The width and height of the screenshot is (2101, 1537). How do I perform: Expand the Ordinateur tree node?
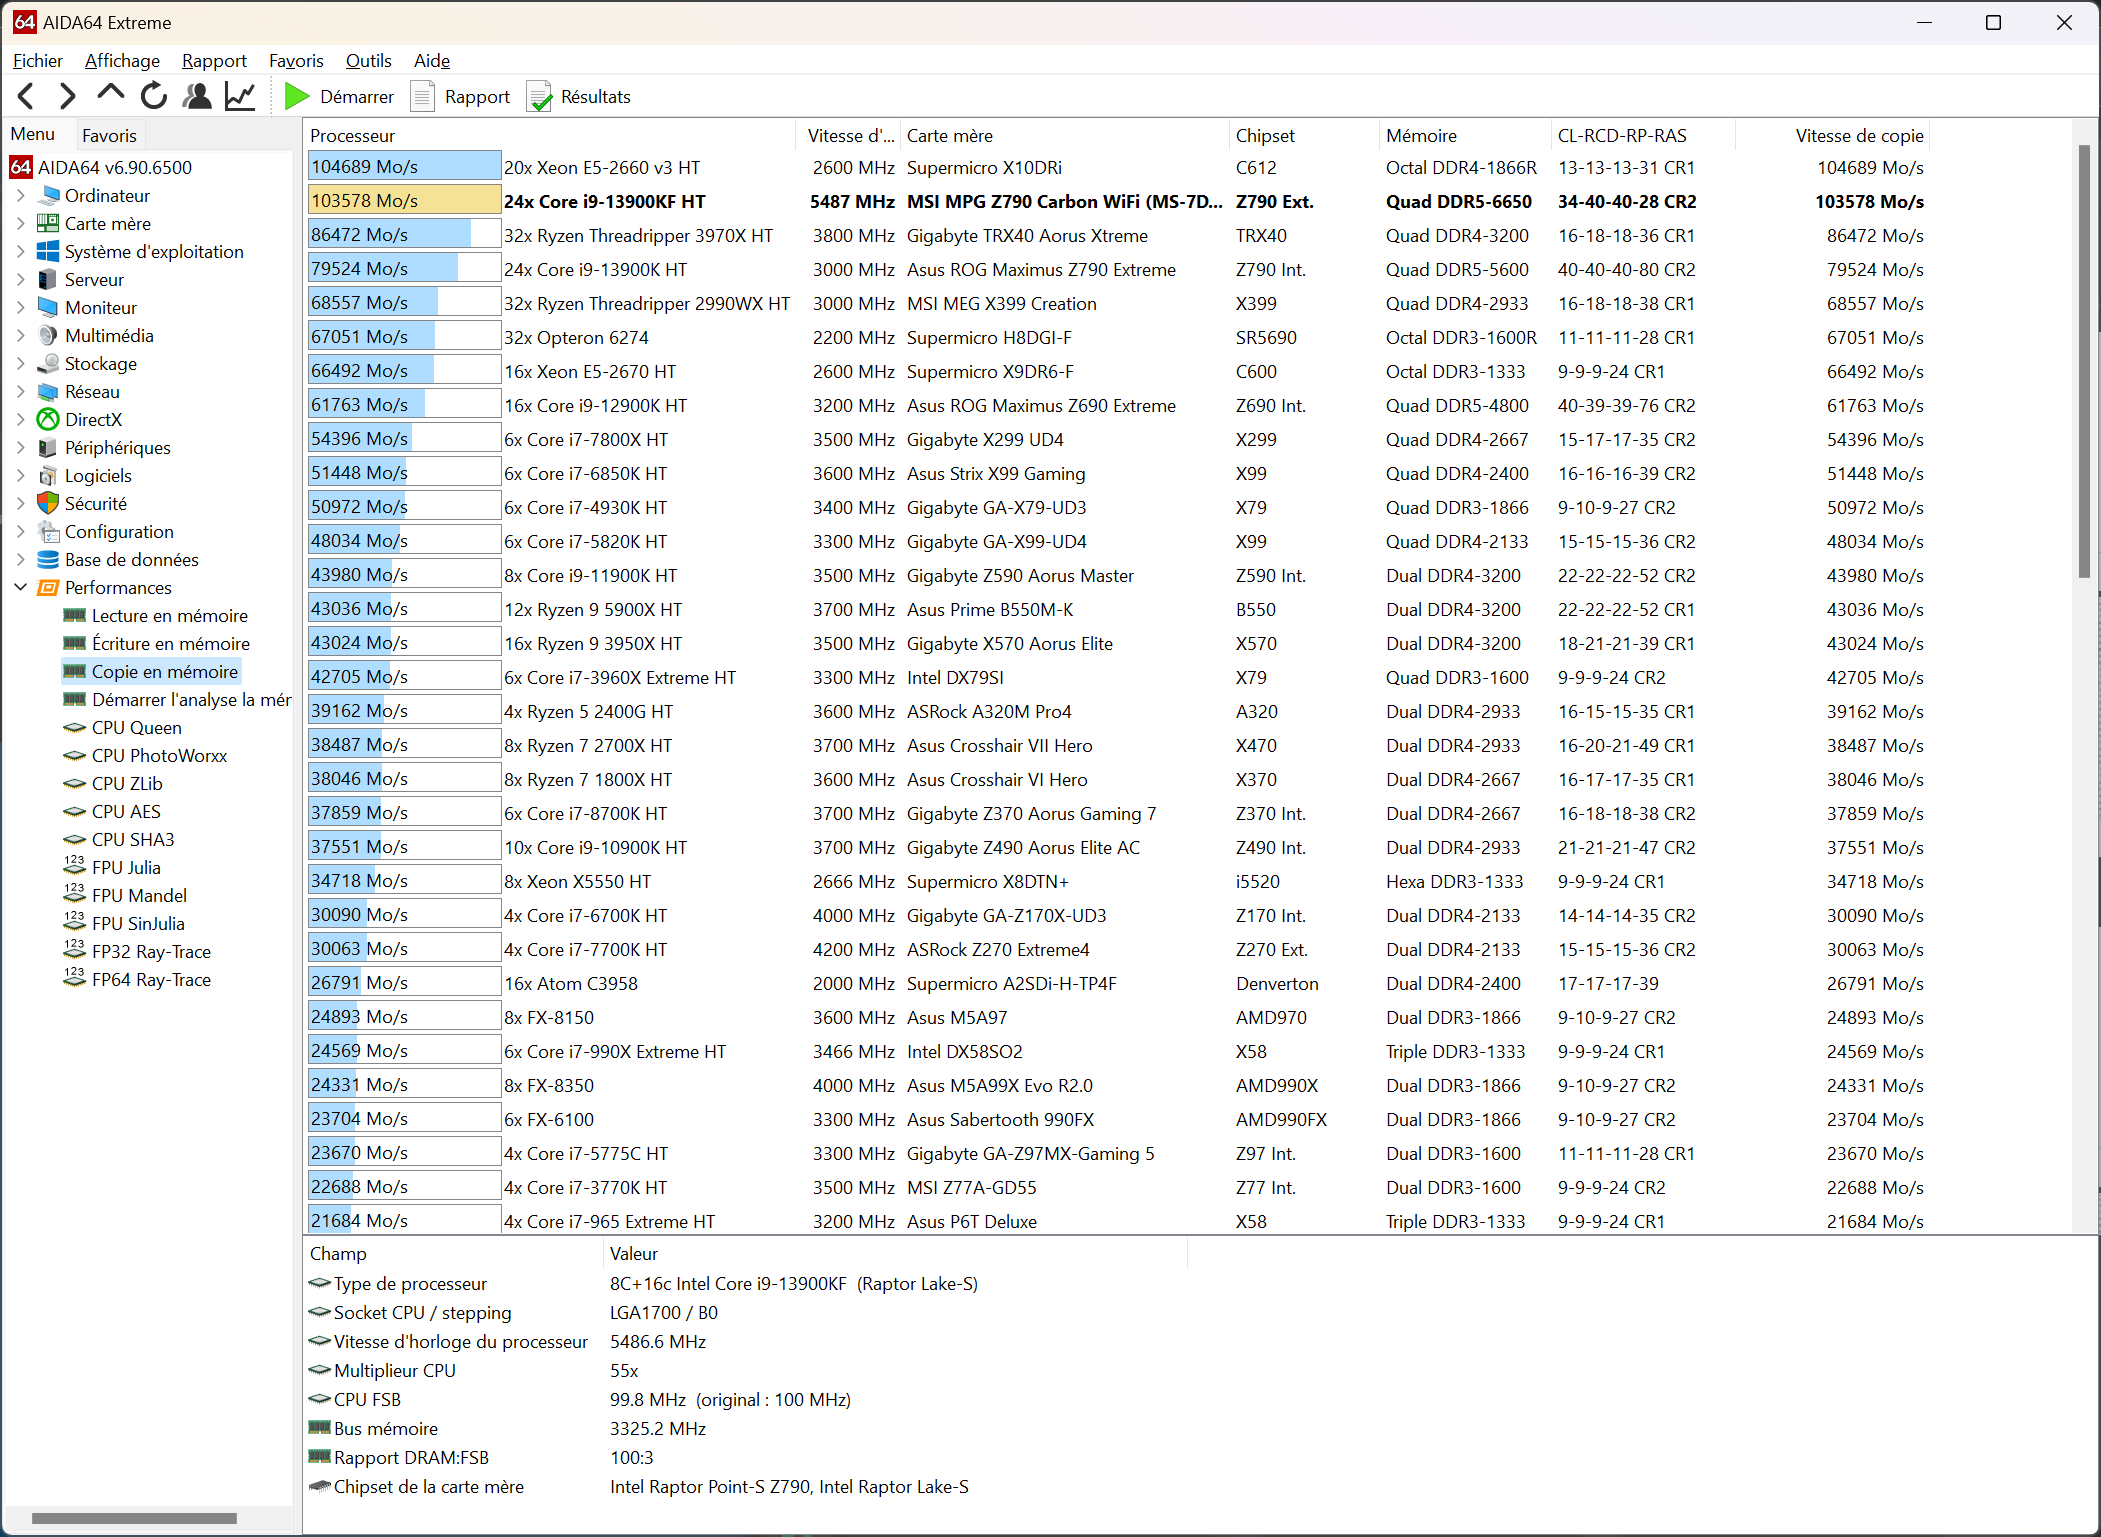click(x=21, y=196)
